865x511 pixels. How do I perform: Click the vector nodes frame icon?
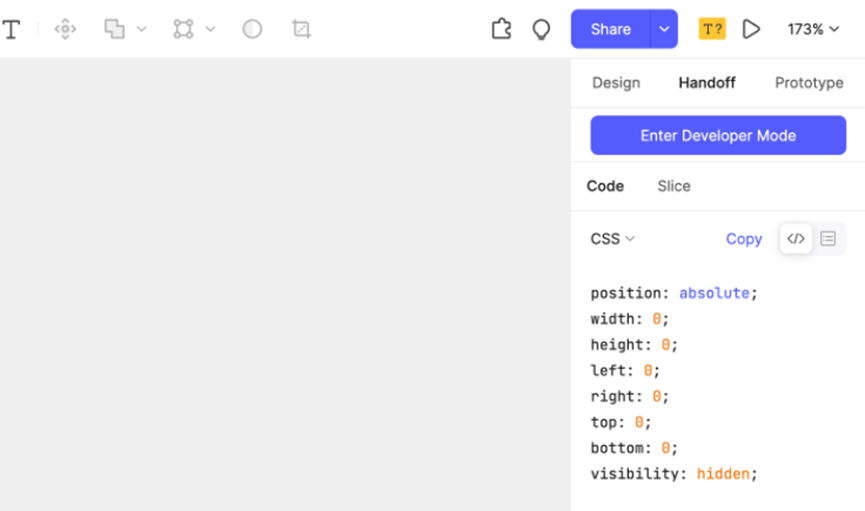pyautogui.click(x=183, y=29)
